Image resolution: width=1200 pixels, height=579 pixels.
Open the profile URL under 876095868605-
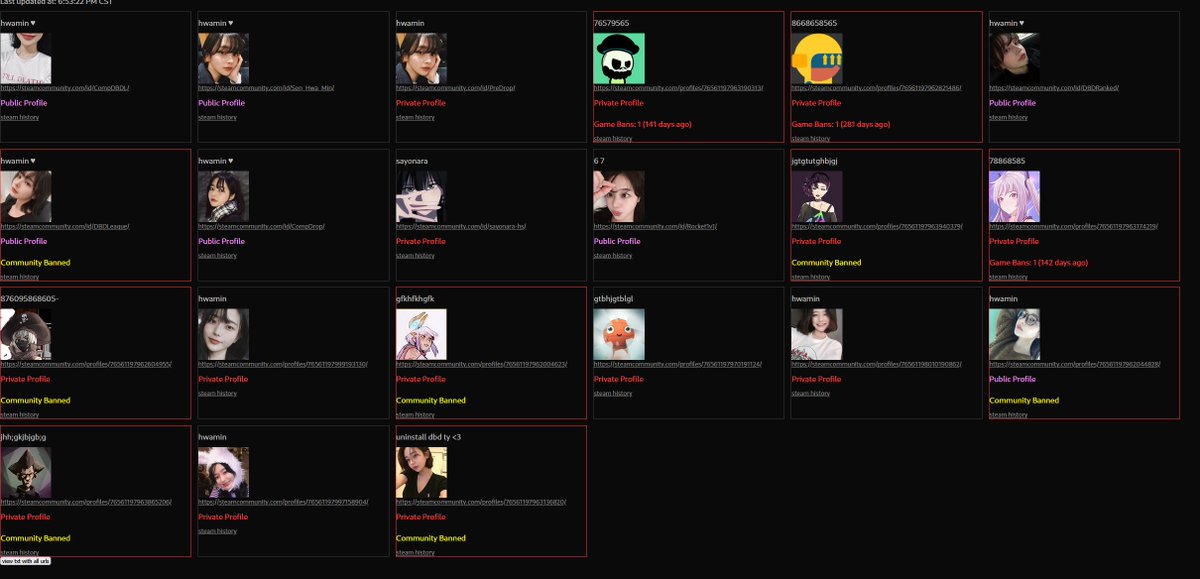[x=86, y=364]
